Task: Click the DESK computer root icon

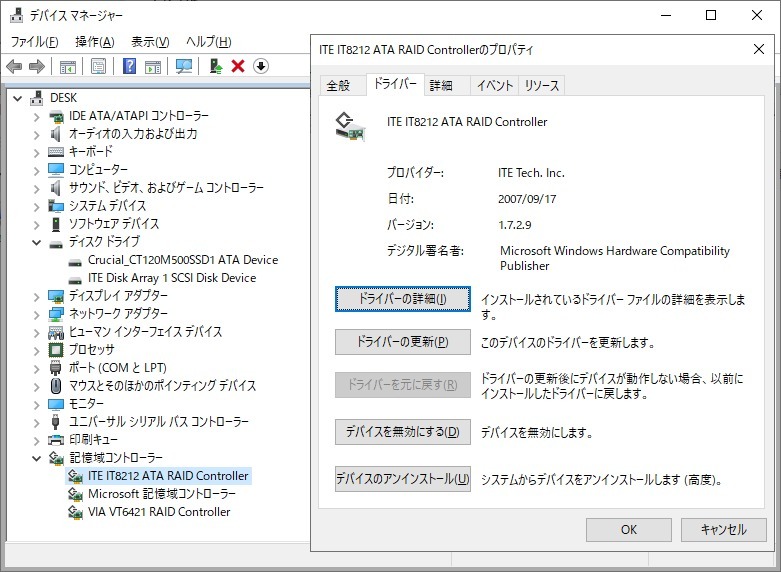Action: click(37, 98)
